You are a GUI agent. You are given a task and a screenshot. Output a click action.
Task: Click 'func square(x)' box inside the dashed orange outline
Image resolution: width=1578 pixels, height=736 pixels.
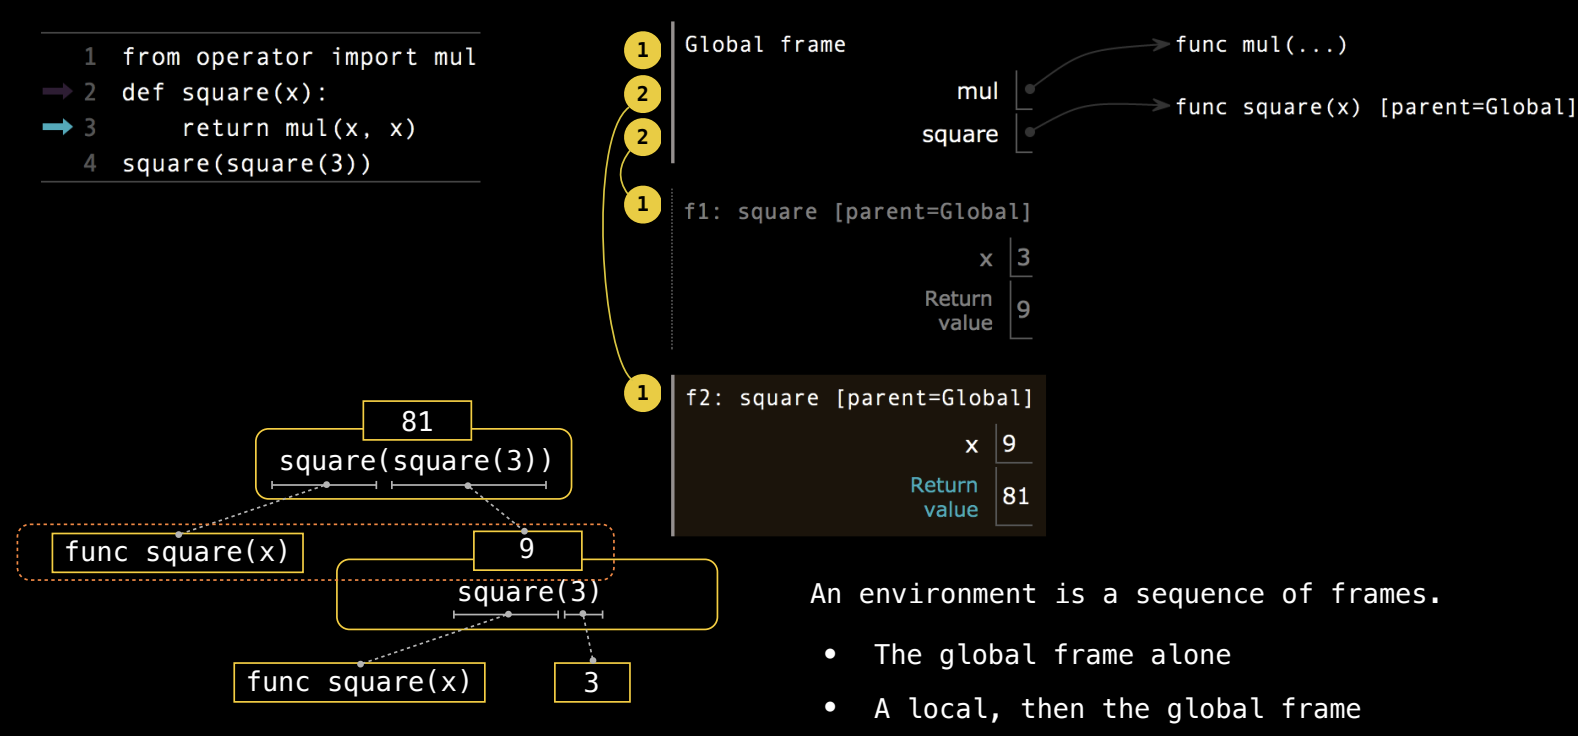point(177,552)
